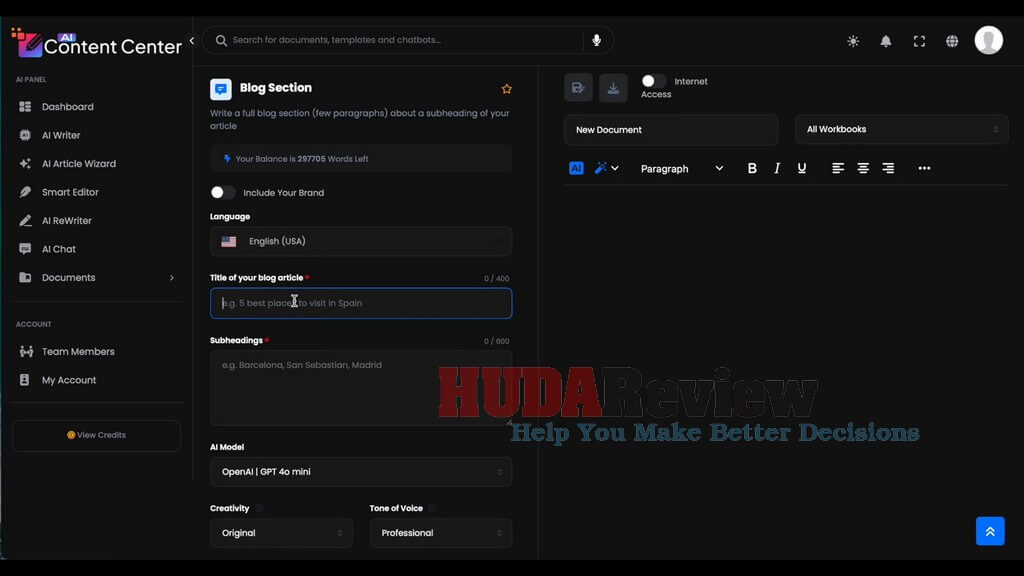Image resolution: width=1024 pixels, height=576 pixels.
Task: Open AI Article Wizard in sidebar
Action: click(78, 164)
